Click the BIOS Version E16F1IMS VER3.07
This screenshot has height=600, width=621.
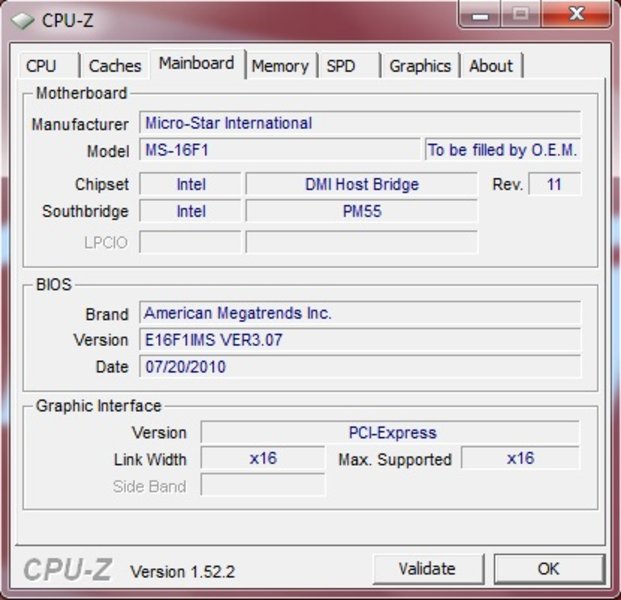tap(360, 340)
